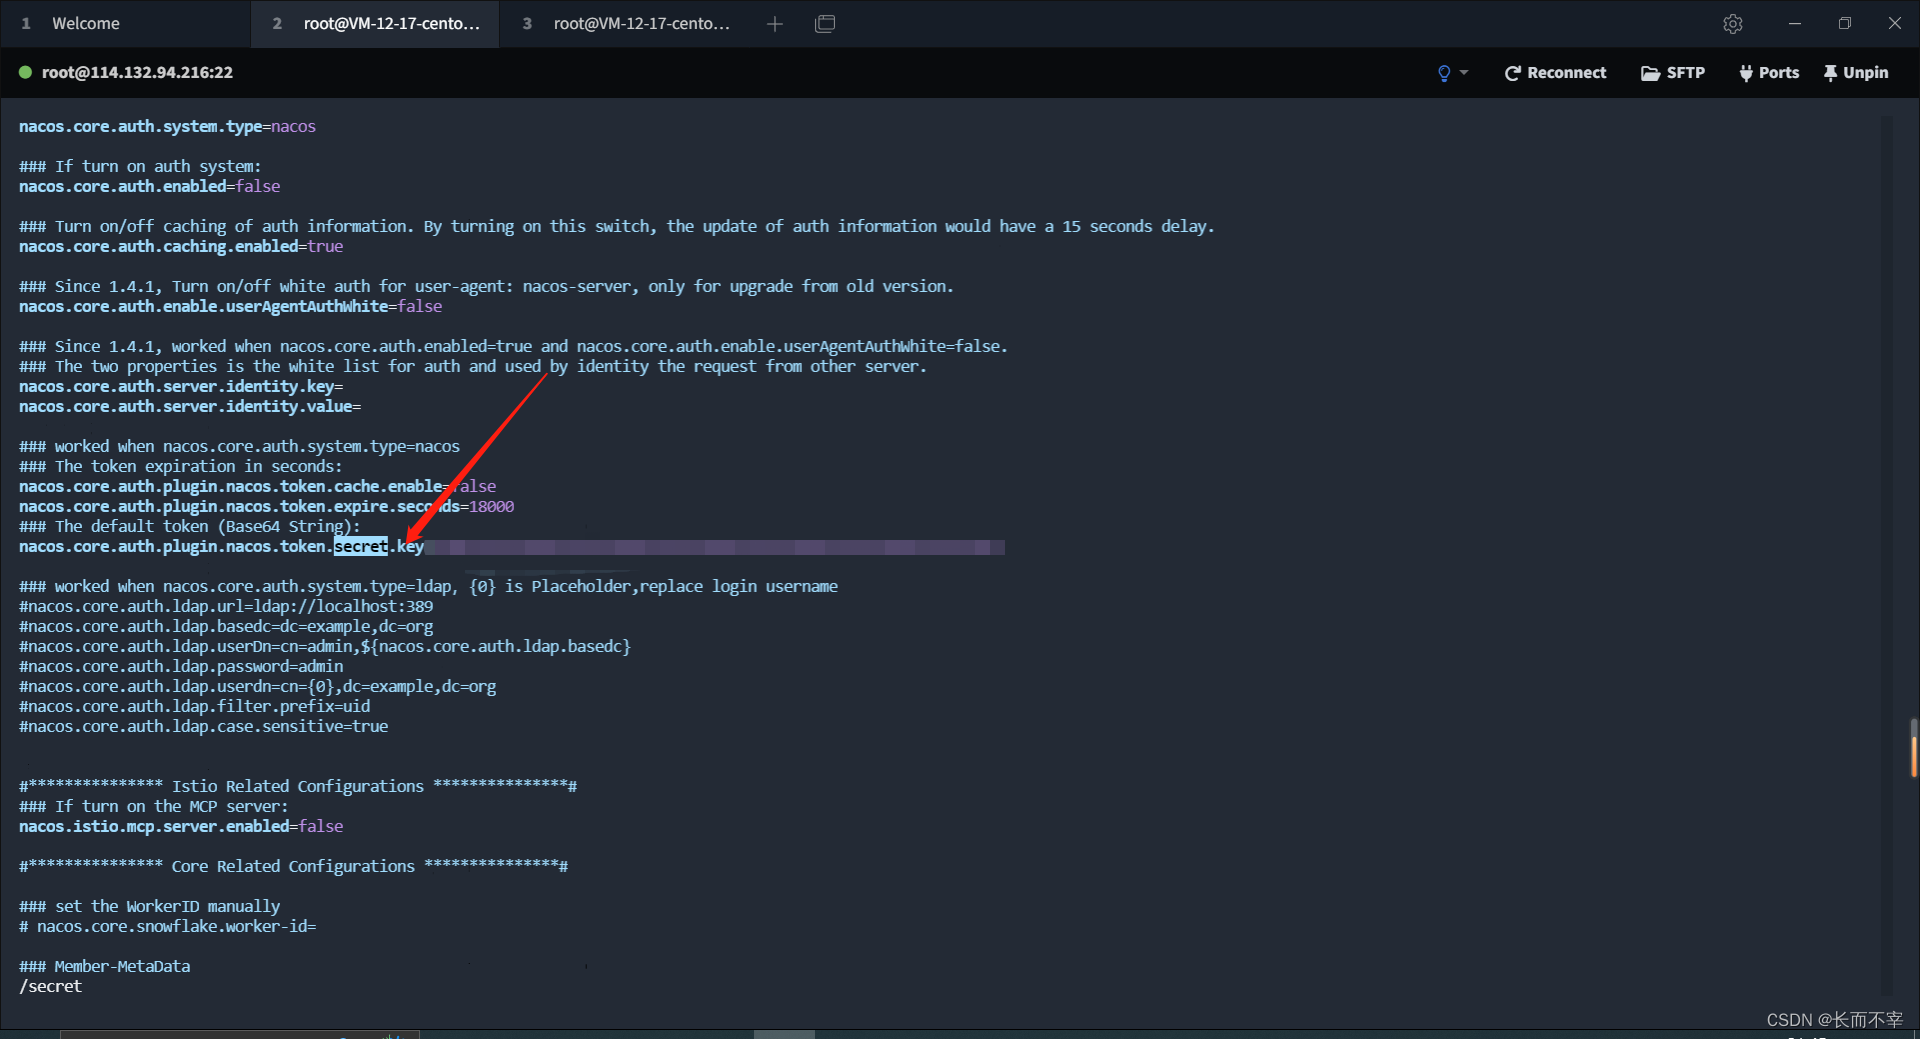
Task: Select tab 3 root@VM-12-17-cento
Action: click(x=627, y=23)
